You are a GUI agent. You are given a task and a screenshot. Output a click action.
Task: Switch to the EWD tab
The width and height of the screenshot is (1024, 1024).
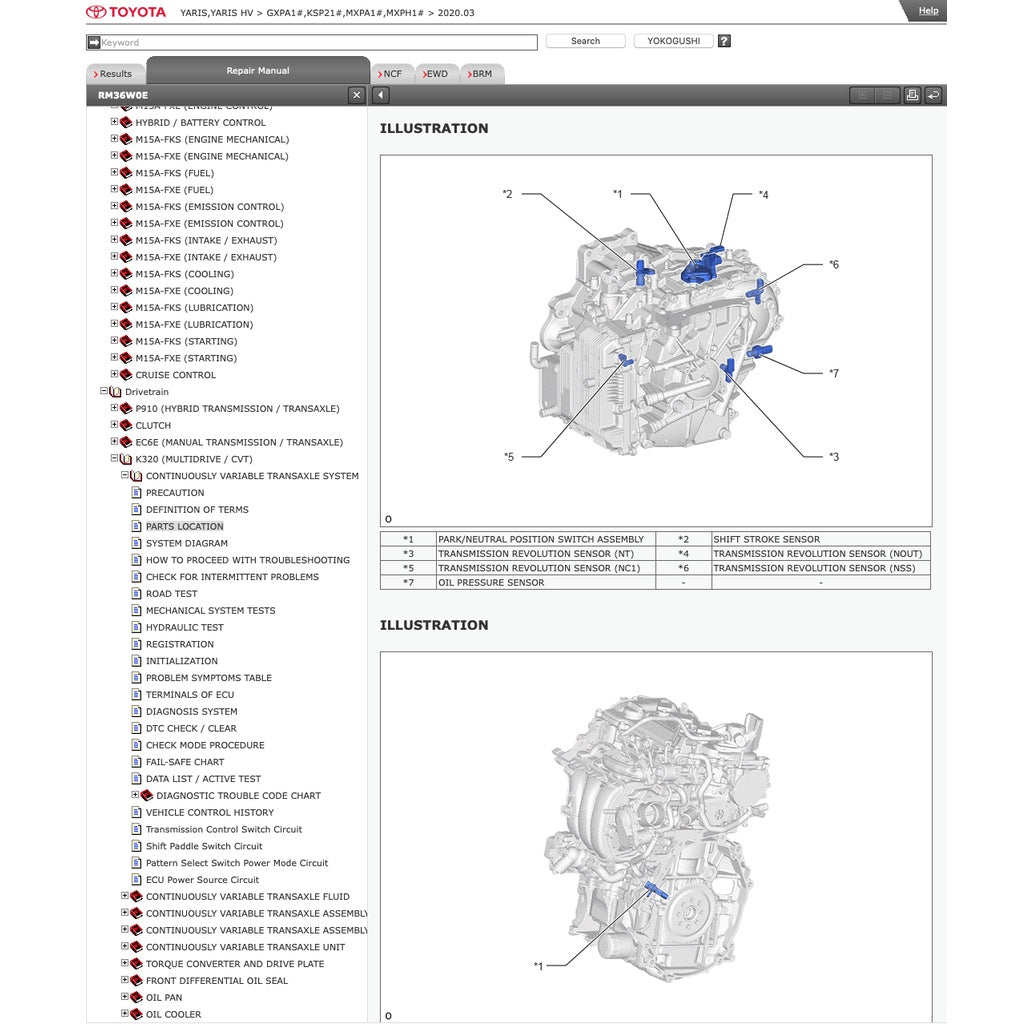[435, 73]
